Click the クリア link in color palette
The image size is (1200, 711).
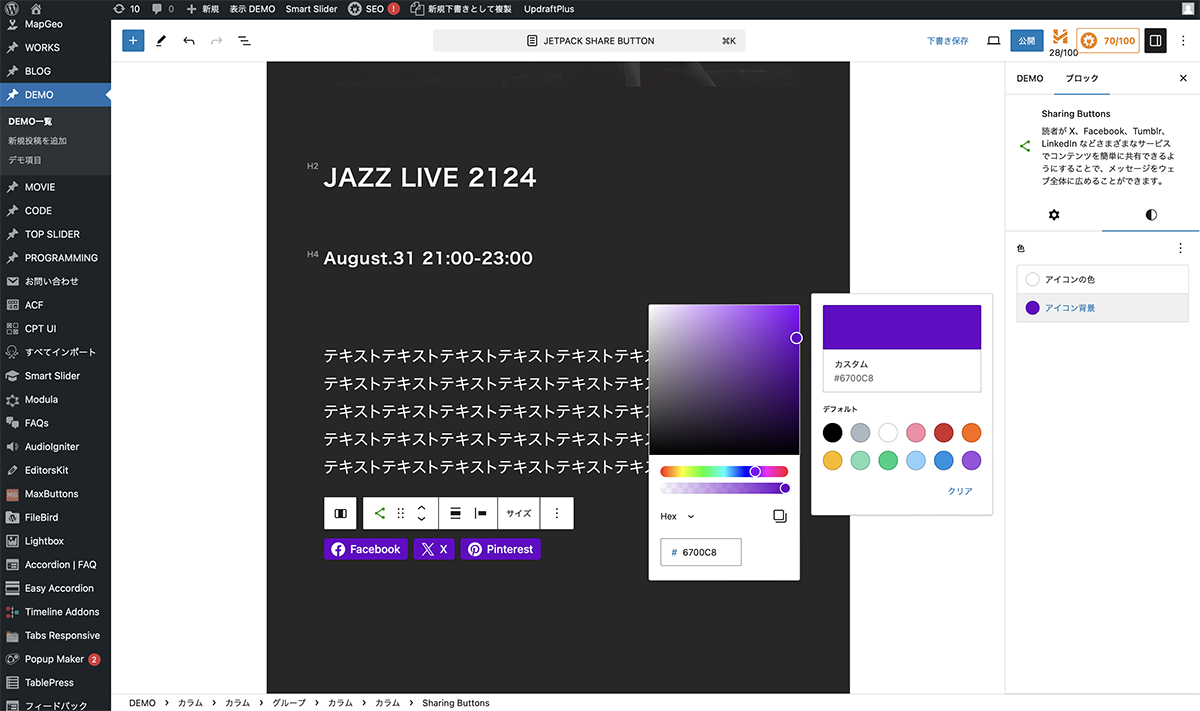tap(959, 491)
